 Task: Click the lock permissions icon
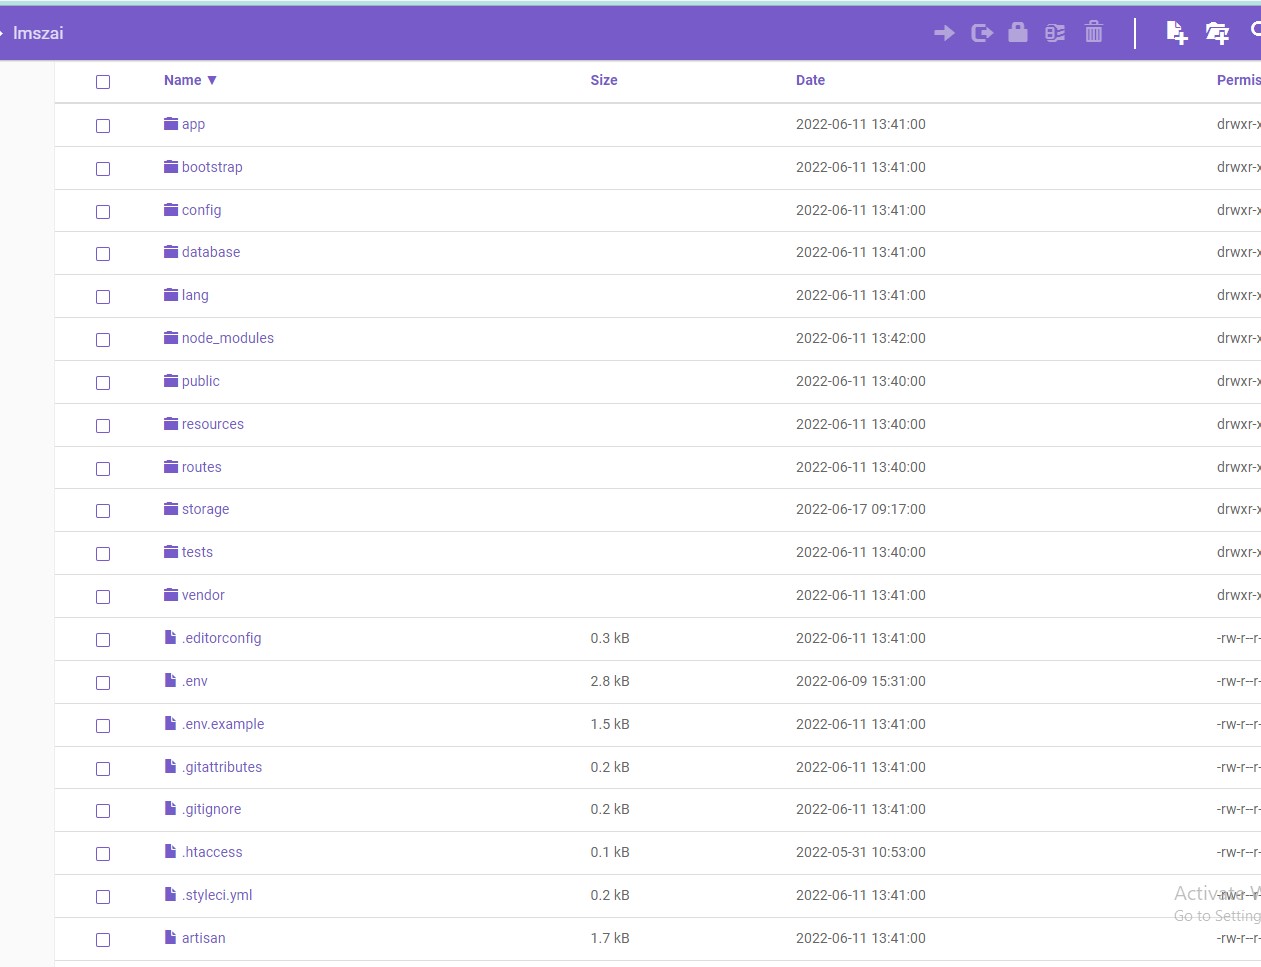(1018, 32)
